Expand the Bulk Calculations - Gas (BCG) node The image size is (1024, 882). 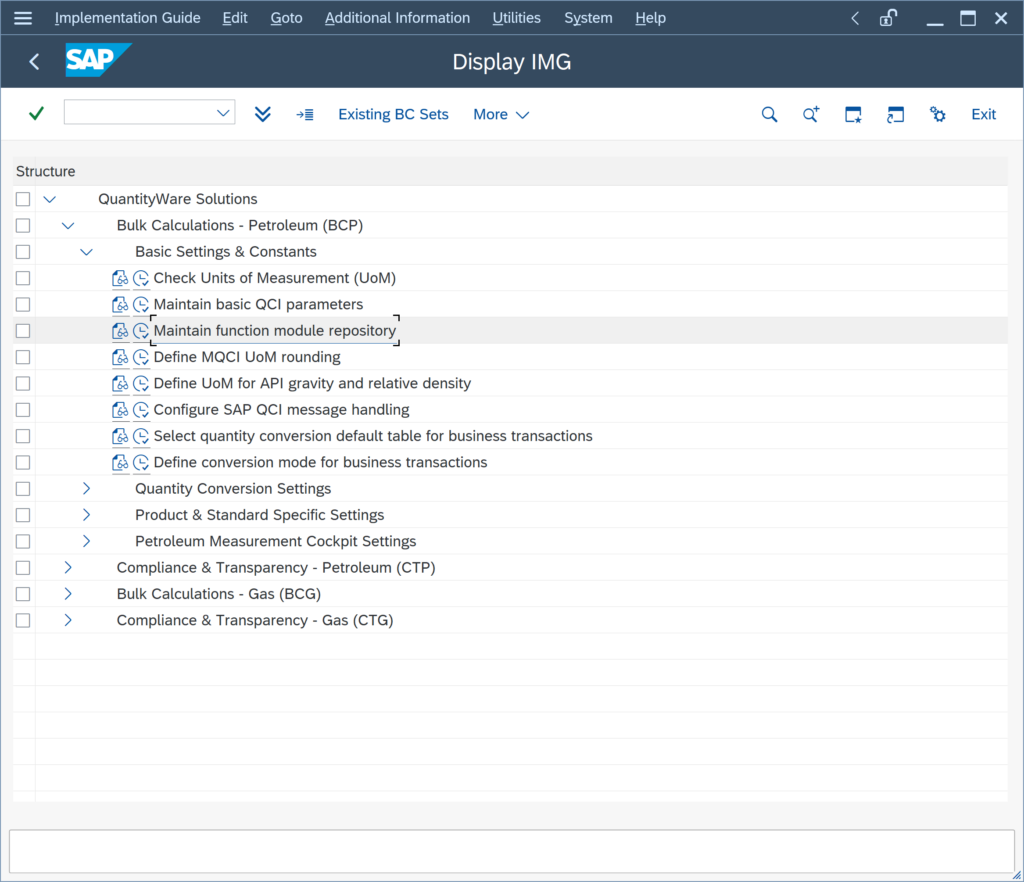(68, 593)
